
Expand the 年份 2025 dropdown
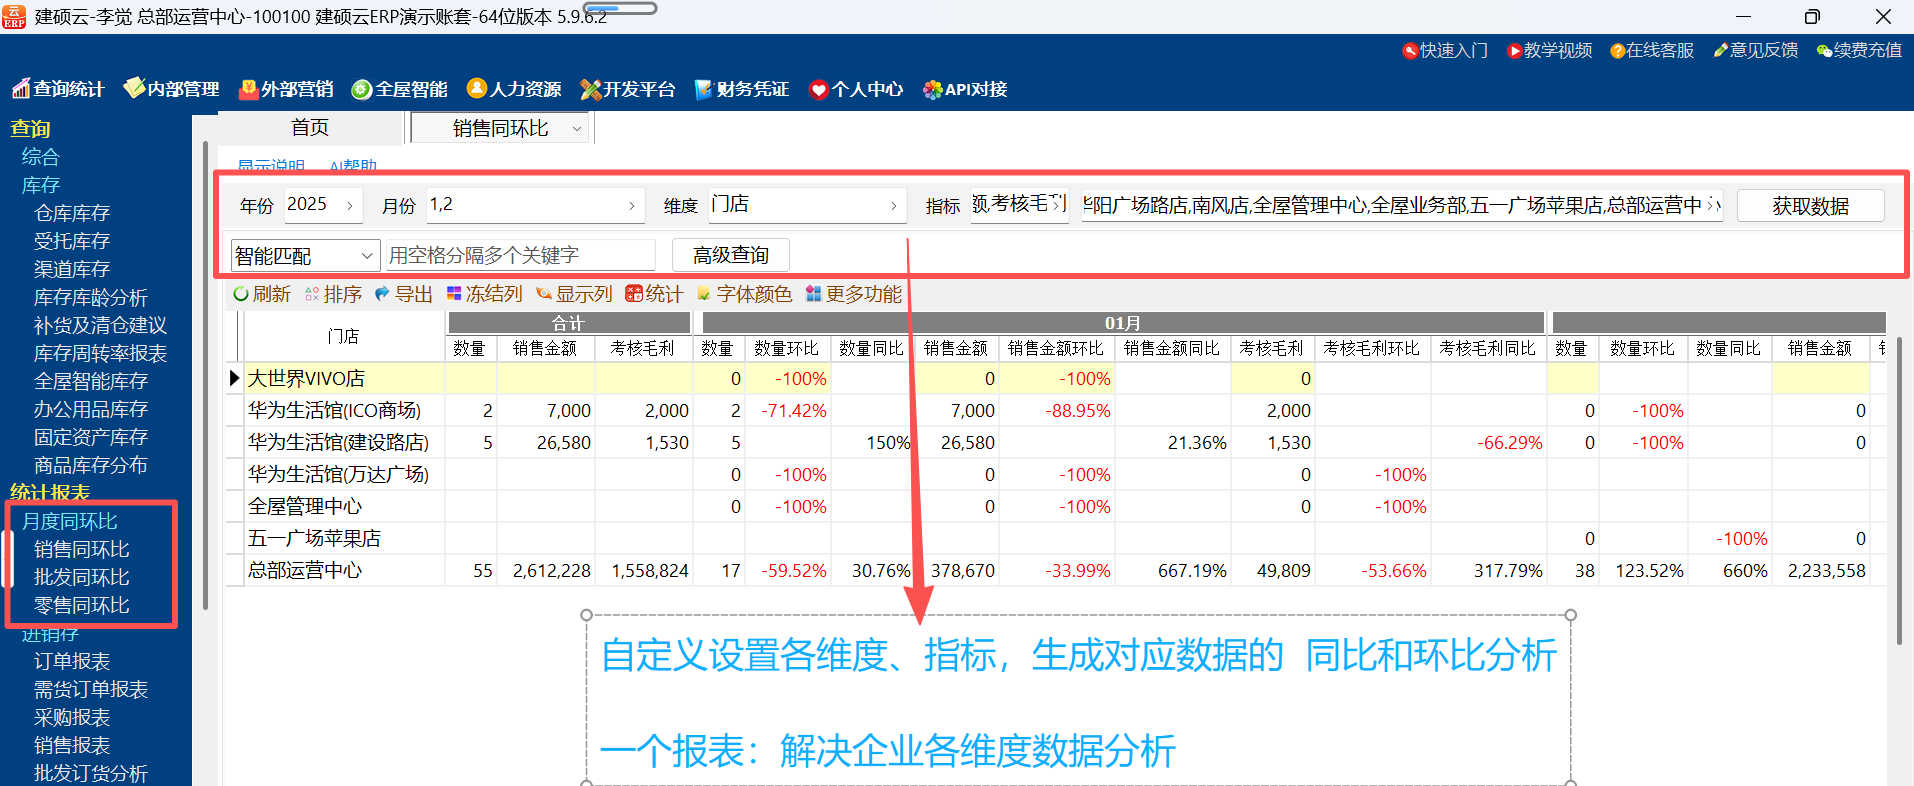pyautogui.click(x=349, y=206)
